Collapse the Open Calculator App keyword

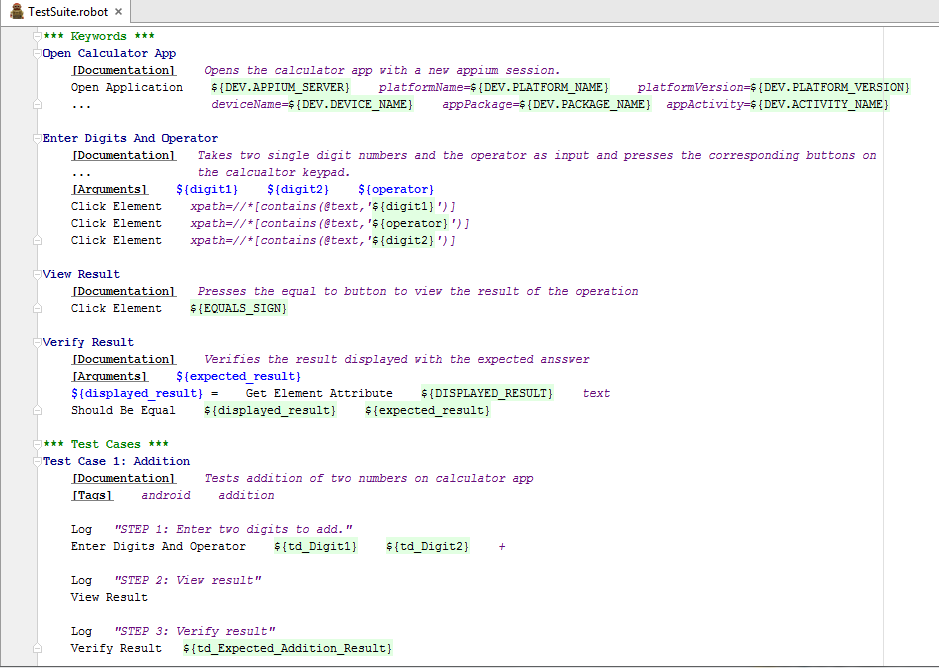click(x=37, y=54)
